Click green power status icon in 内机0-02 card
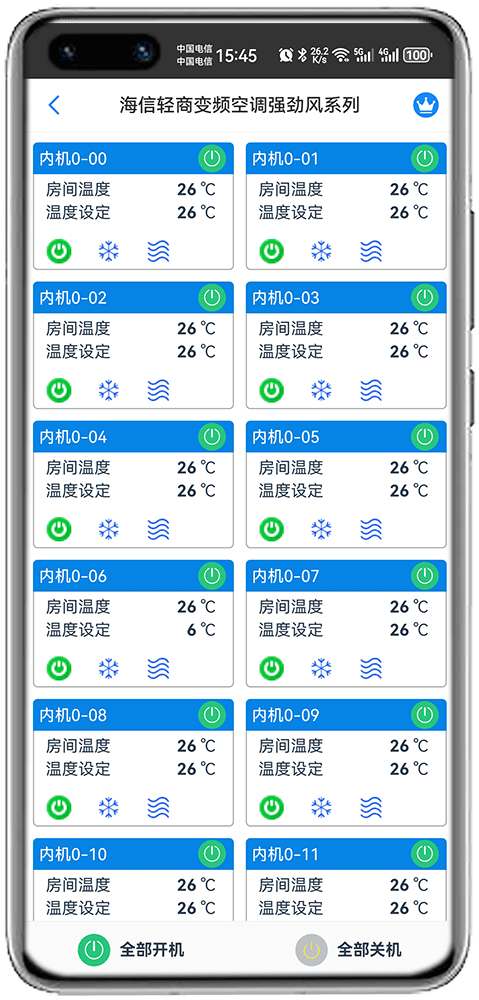This screenshot has width=479, height=1000. point(59,390)
